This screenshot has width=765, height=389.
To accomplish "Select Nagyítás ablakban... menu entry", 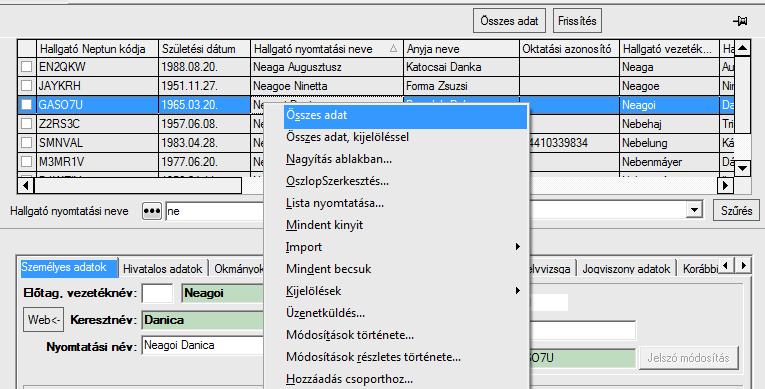I will click(405, 159).
